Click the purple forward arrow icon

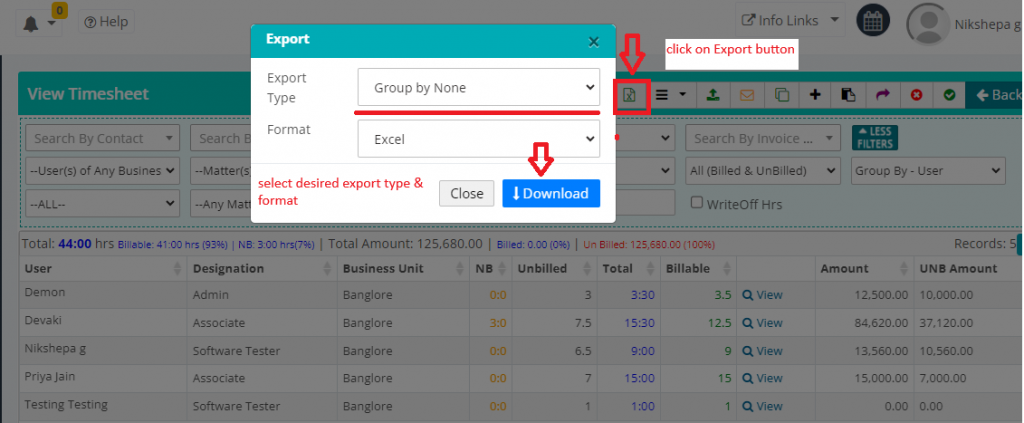[882, 95]
